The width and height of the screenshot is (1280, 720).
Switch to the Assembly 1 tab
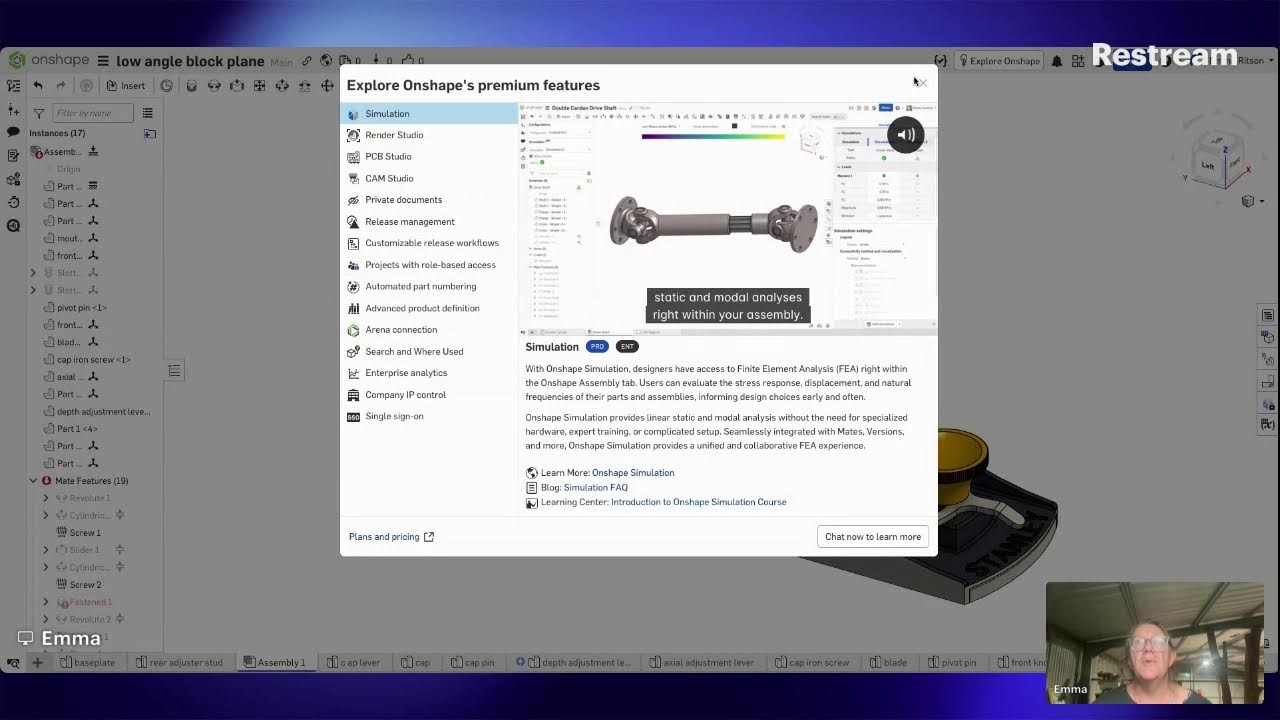275,662
